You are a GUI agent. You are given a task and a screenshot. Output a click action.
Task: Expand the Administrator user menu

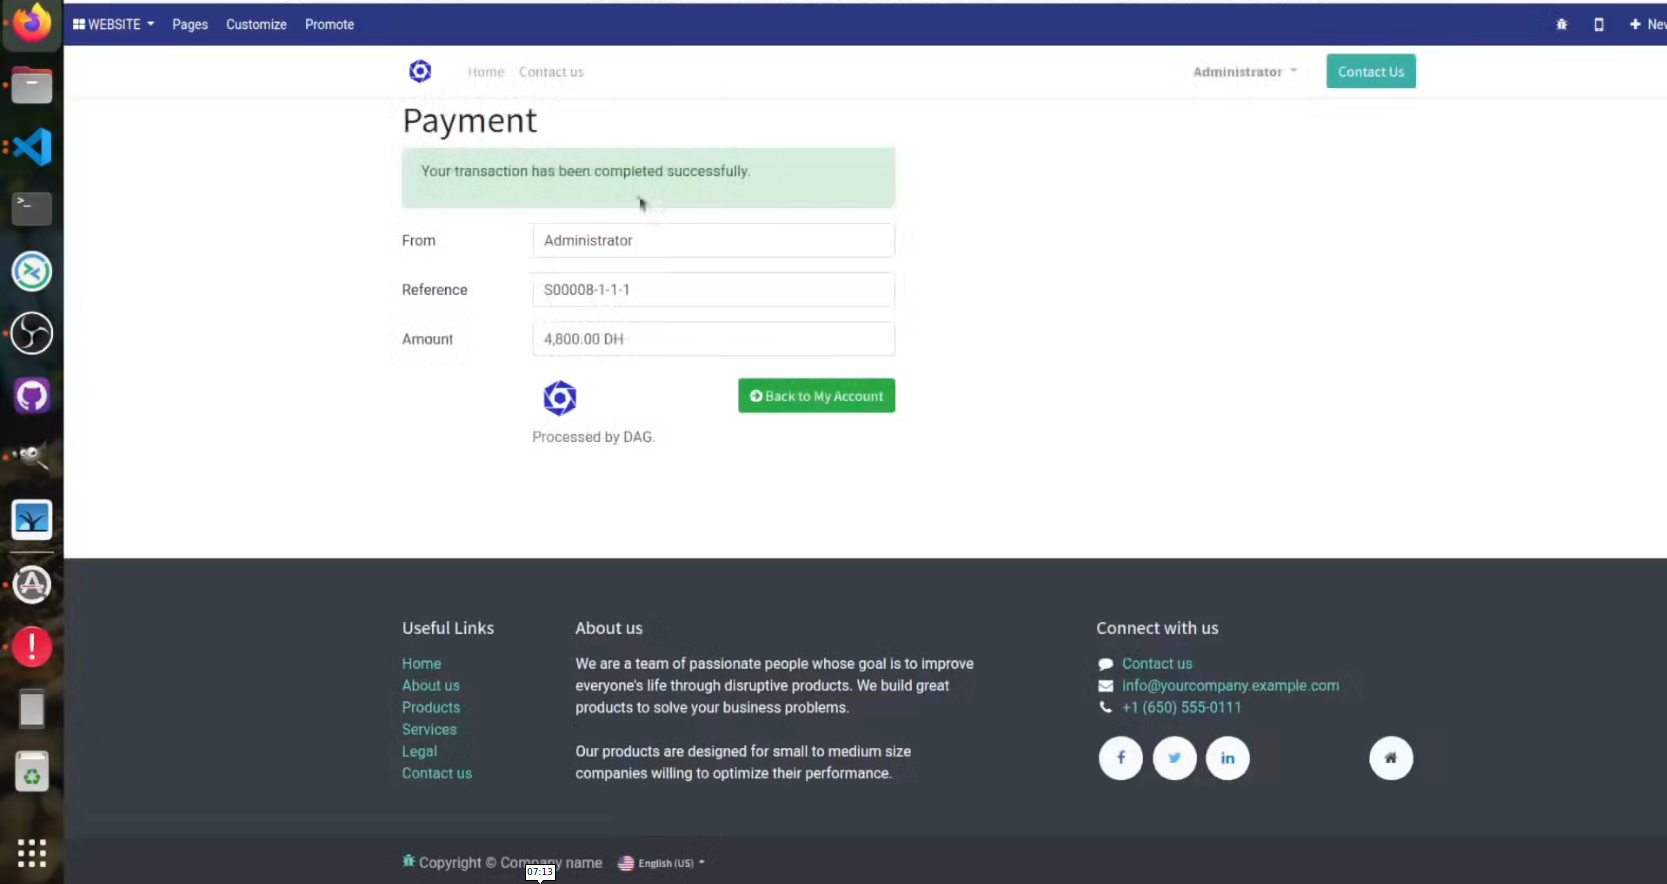(1245, 72)
